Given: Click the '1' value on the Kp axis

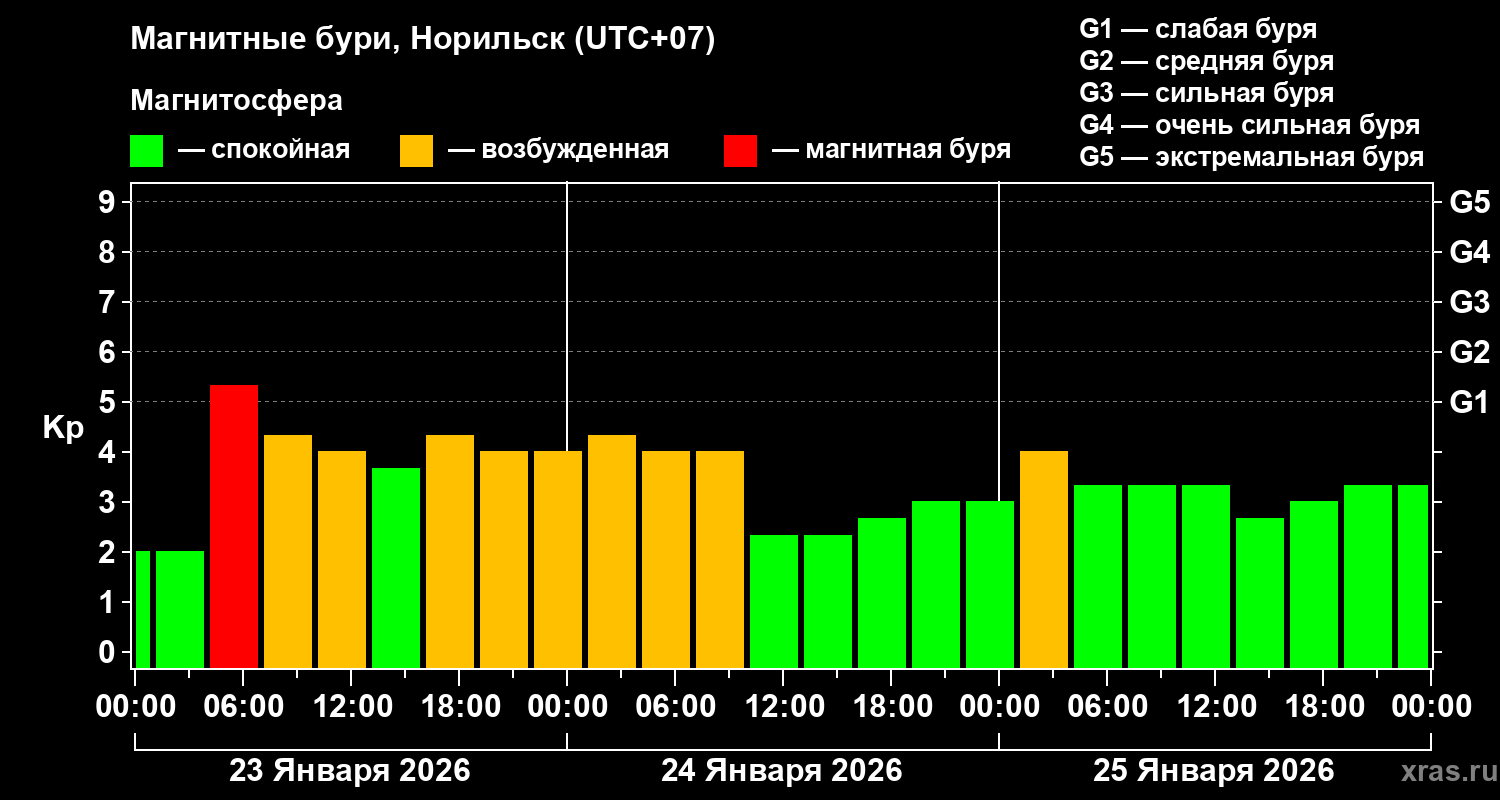Looking at the screenshot, I should coord(109,603).
